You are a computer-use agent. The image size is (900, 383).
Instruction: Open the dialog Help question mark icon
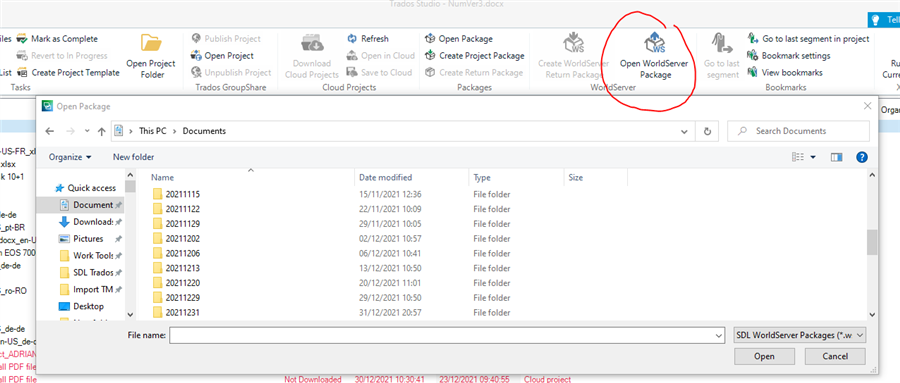pyautogui.click(x=862, y=157)
